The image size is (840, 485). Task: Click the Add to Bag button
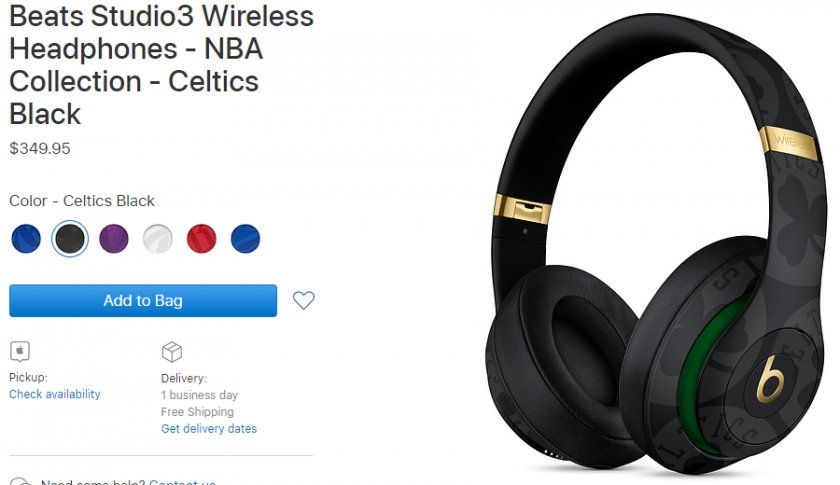(143, 301)
